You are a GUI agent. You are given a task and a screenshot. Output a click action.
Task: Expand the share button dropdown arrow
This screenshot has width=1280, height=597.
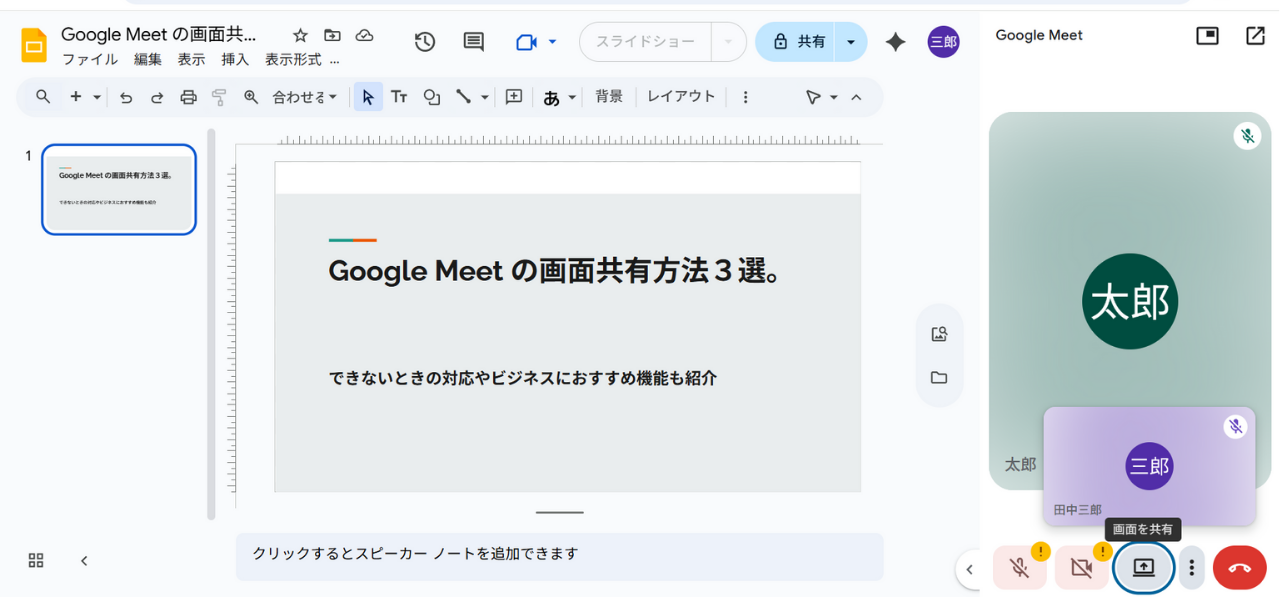point(851,42)
